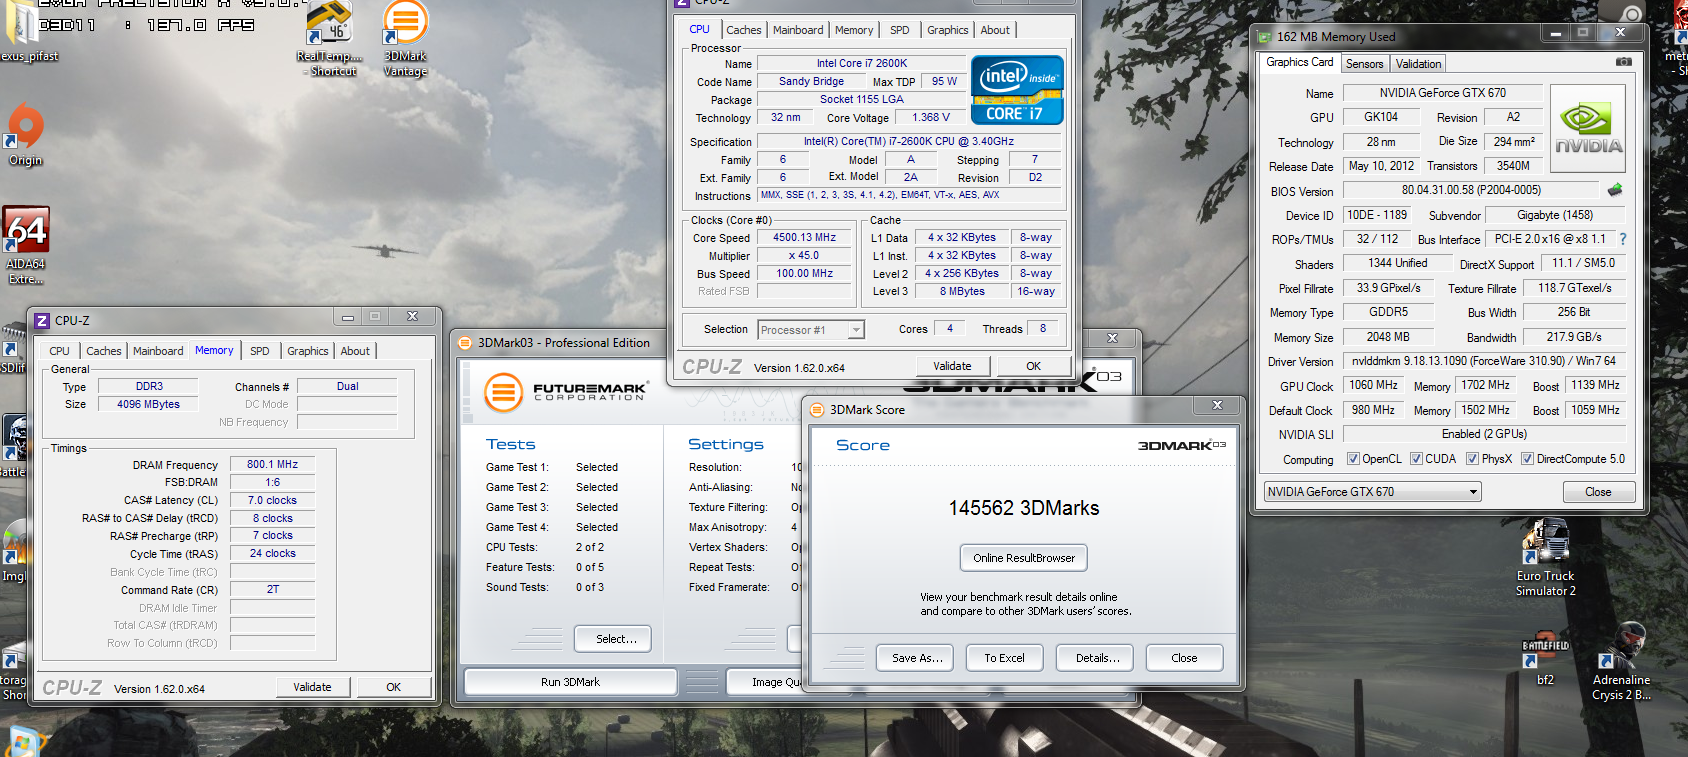This screenshot has height=757, width=1688.
Task: Open the About tab in memory CPU-Z window
Action: tap(355, 351)
